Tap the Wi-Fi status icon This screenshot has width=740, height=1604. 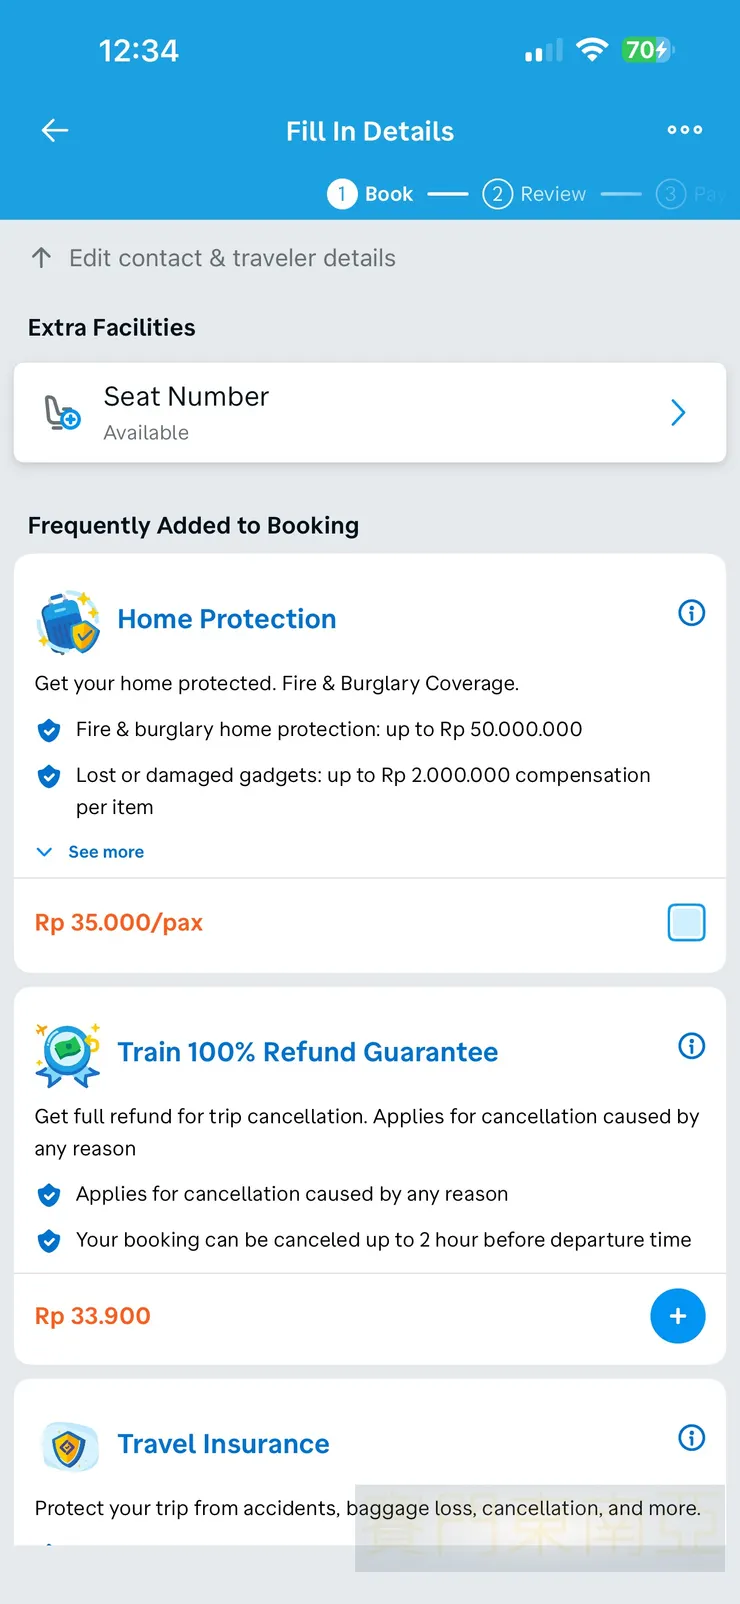tap(592, 50)
